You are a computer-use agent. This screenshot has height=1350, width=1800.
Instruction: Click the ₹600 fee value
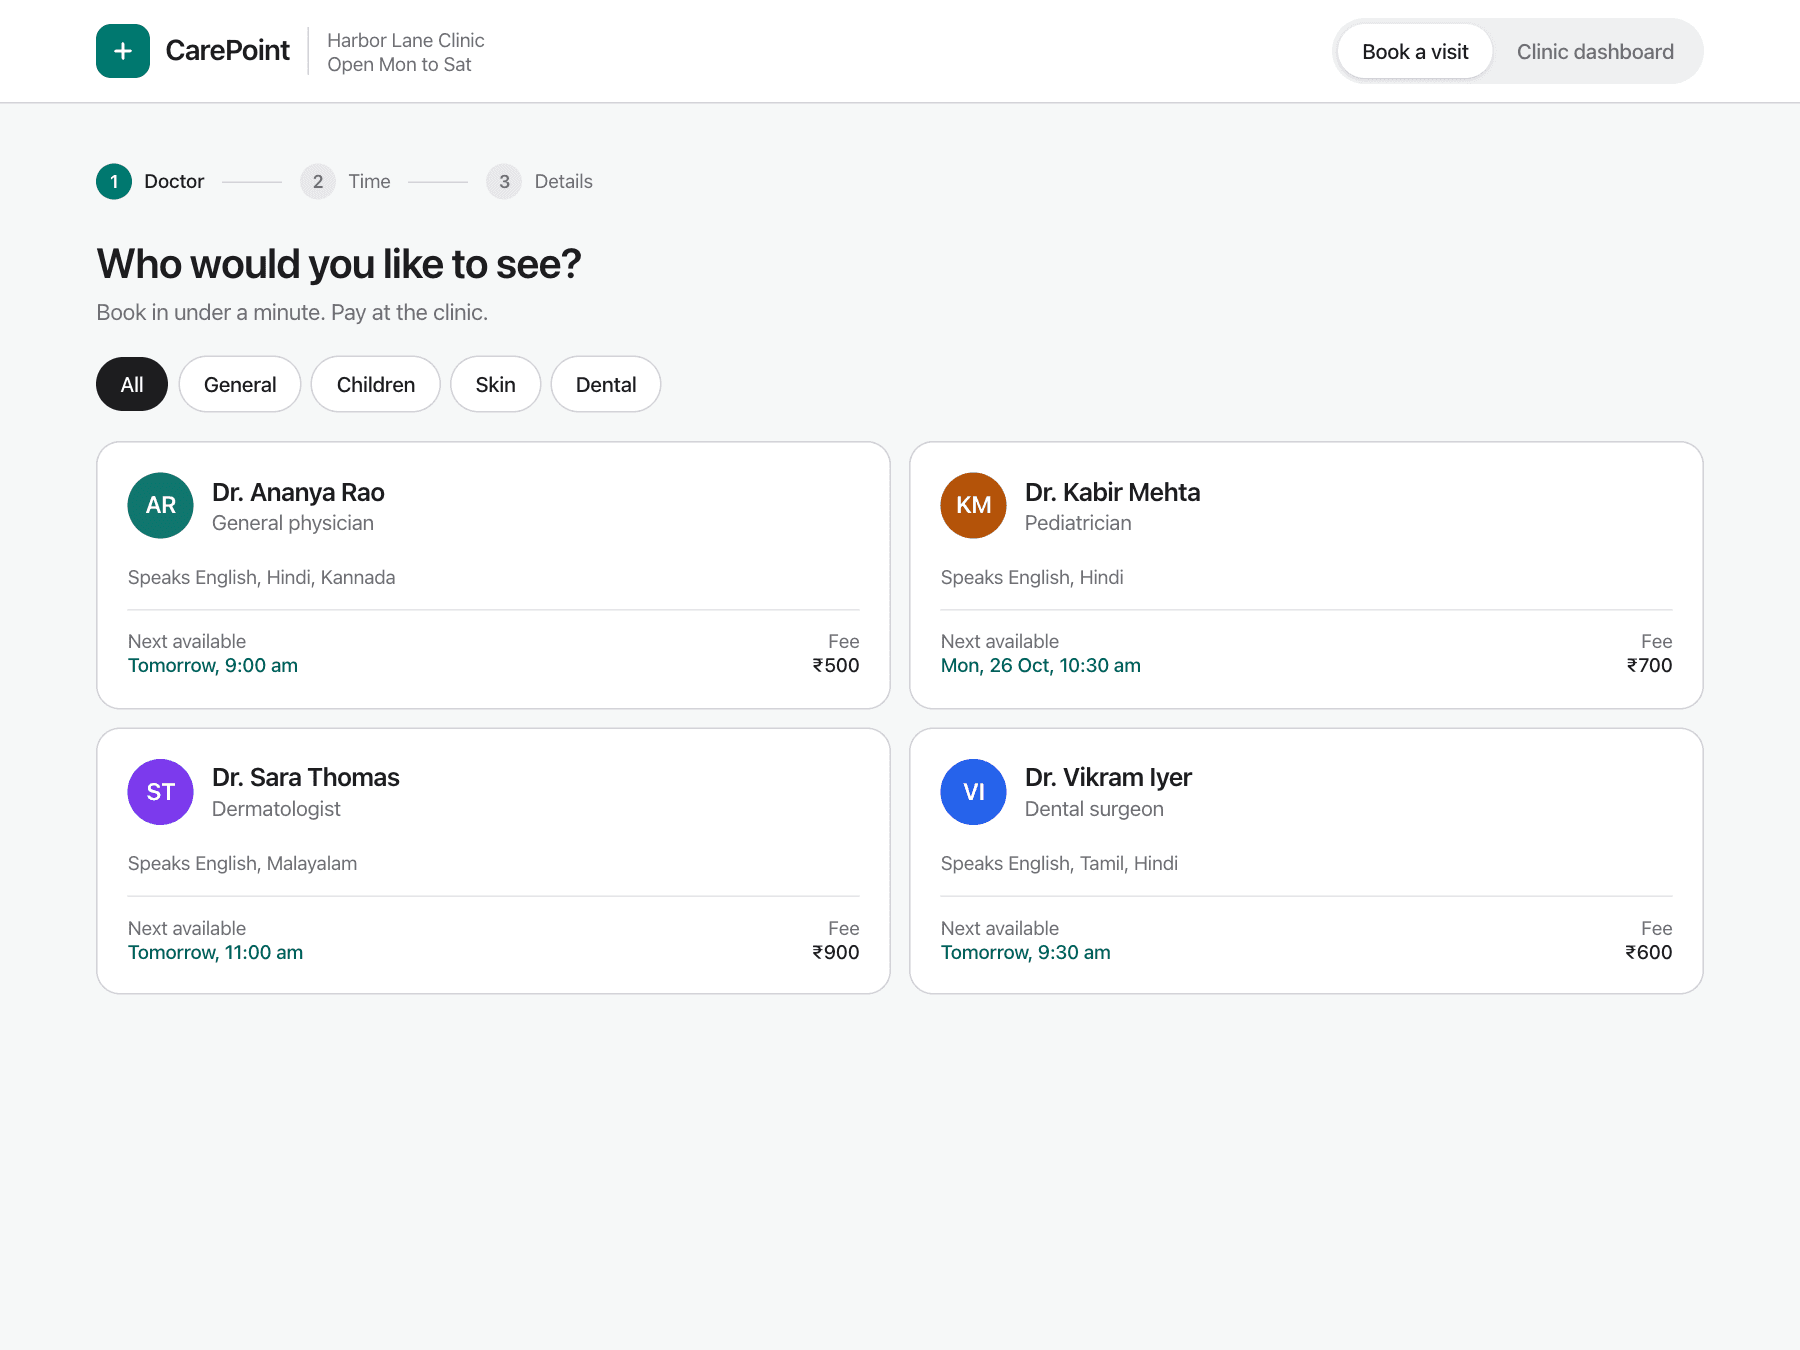point(1649,952)
